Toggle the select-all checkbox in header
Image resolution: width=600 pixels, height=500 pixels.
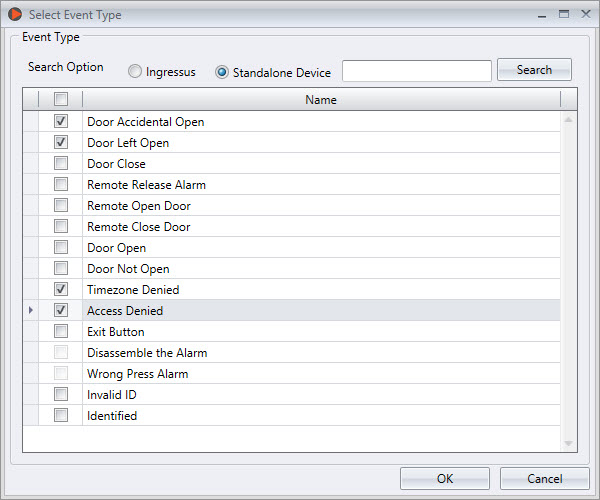tap(61, 99)
